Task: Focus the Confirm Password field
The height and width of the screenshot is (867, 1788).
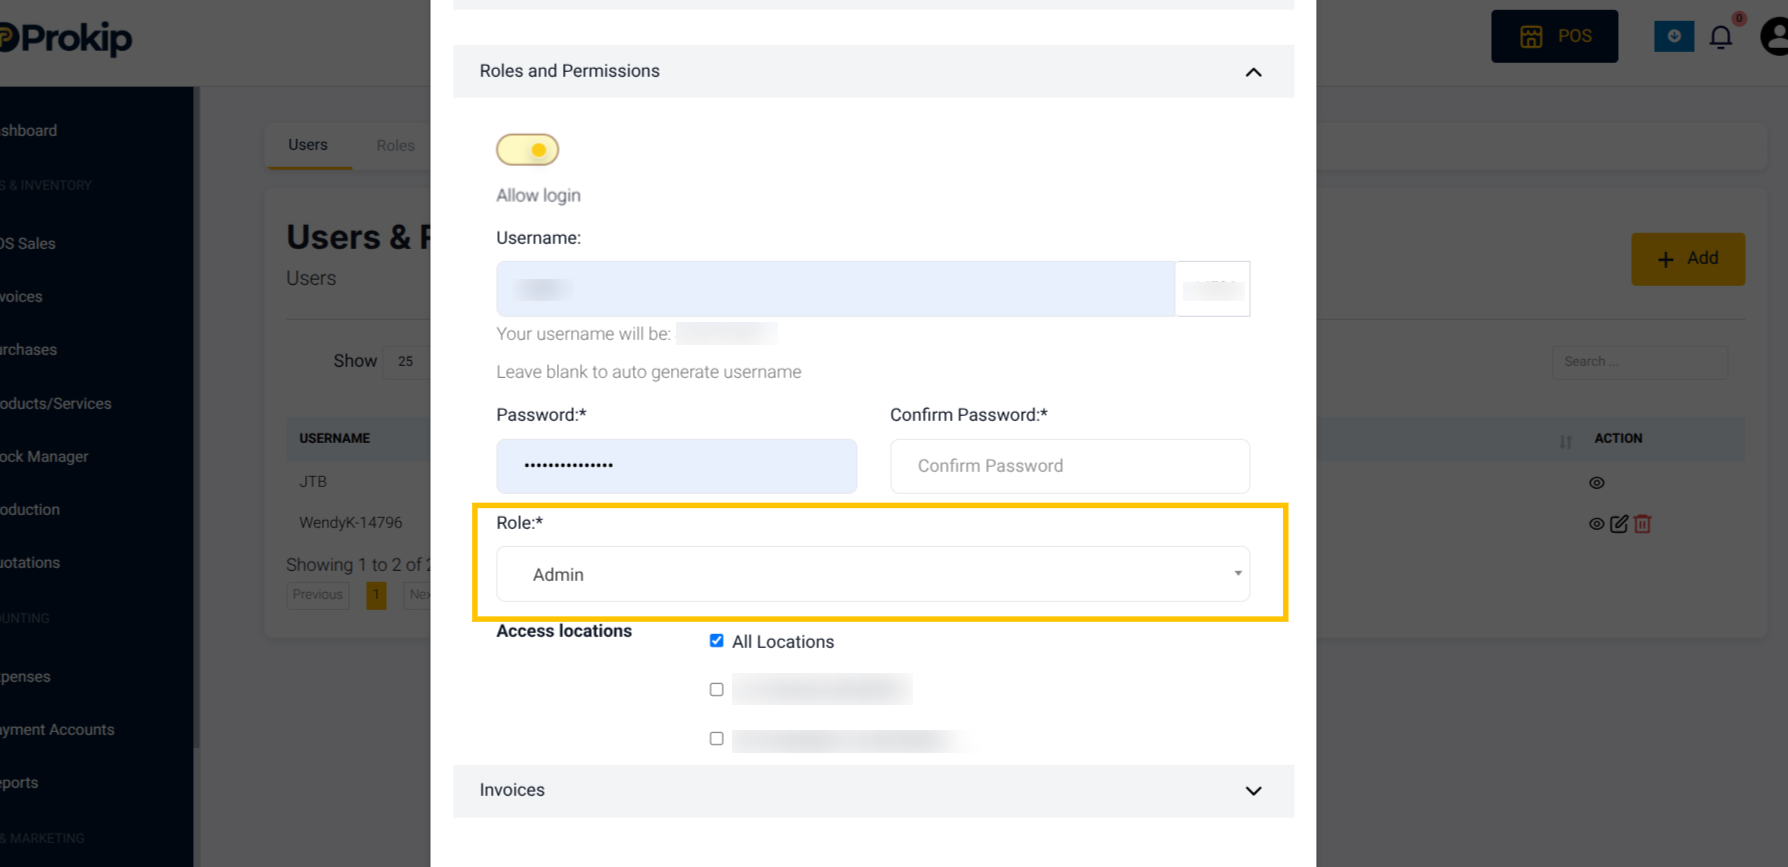Action: [1069, 466]
